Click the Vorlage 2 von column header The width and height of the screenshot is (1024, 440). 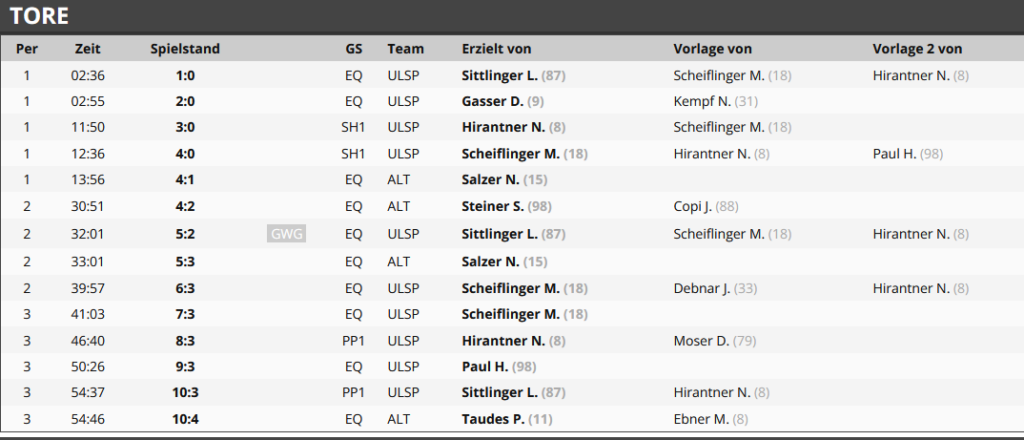click(917, 49)
